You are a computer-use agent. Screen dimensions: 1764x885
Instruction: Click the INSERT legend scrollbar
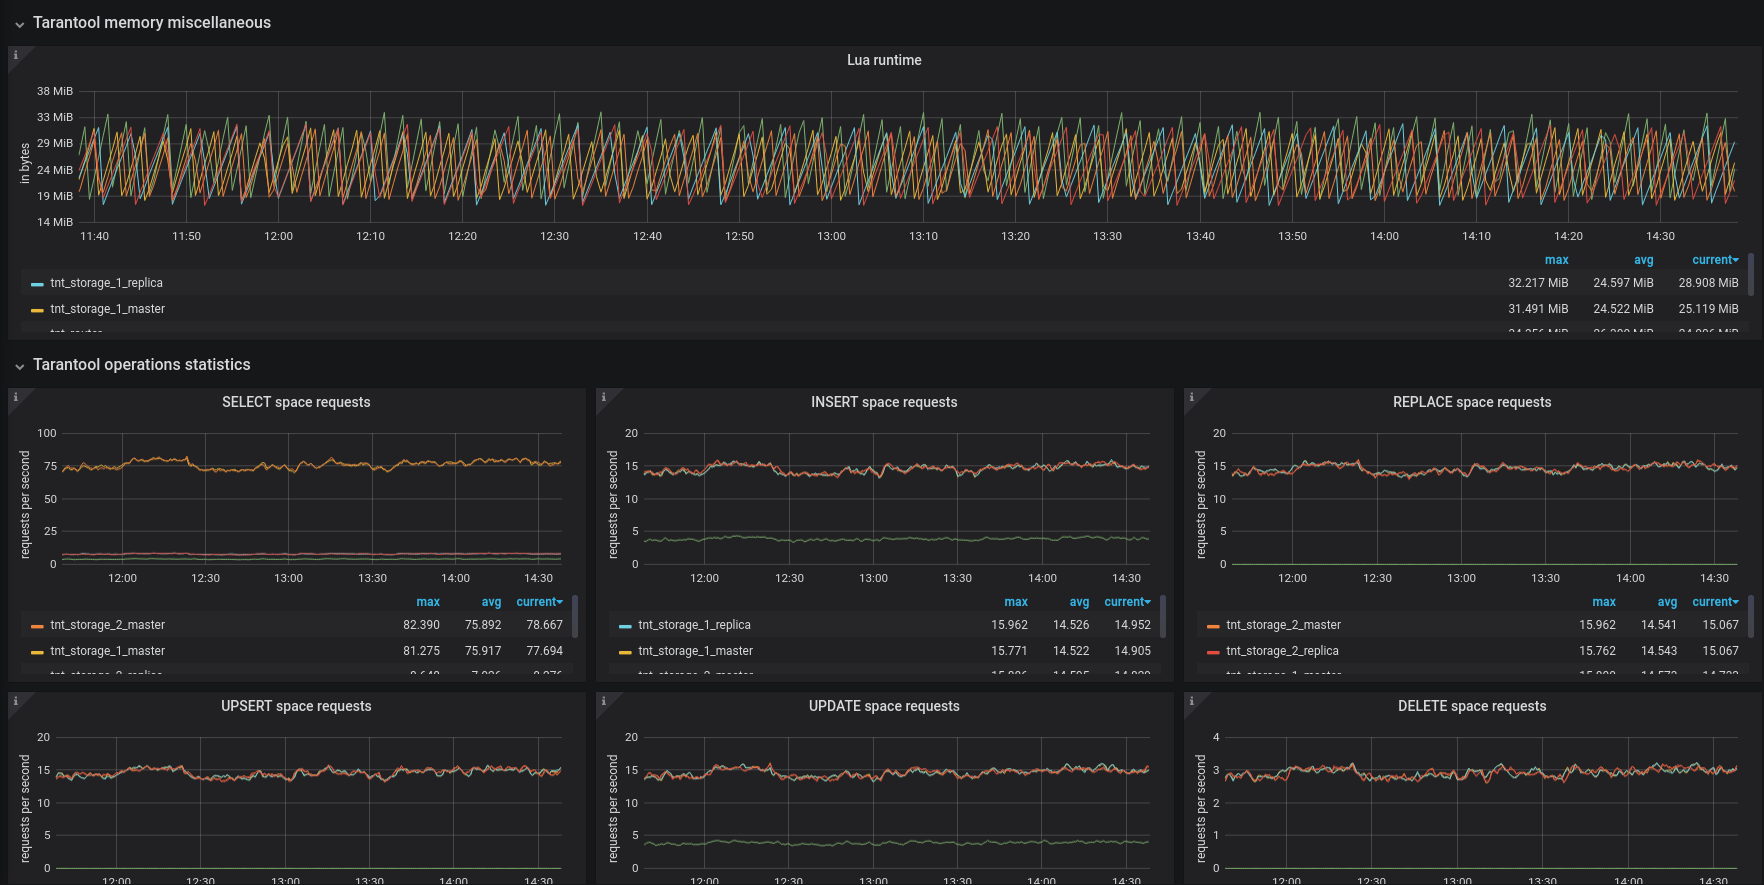coord(1162,616)
